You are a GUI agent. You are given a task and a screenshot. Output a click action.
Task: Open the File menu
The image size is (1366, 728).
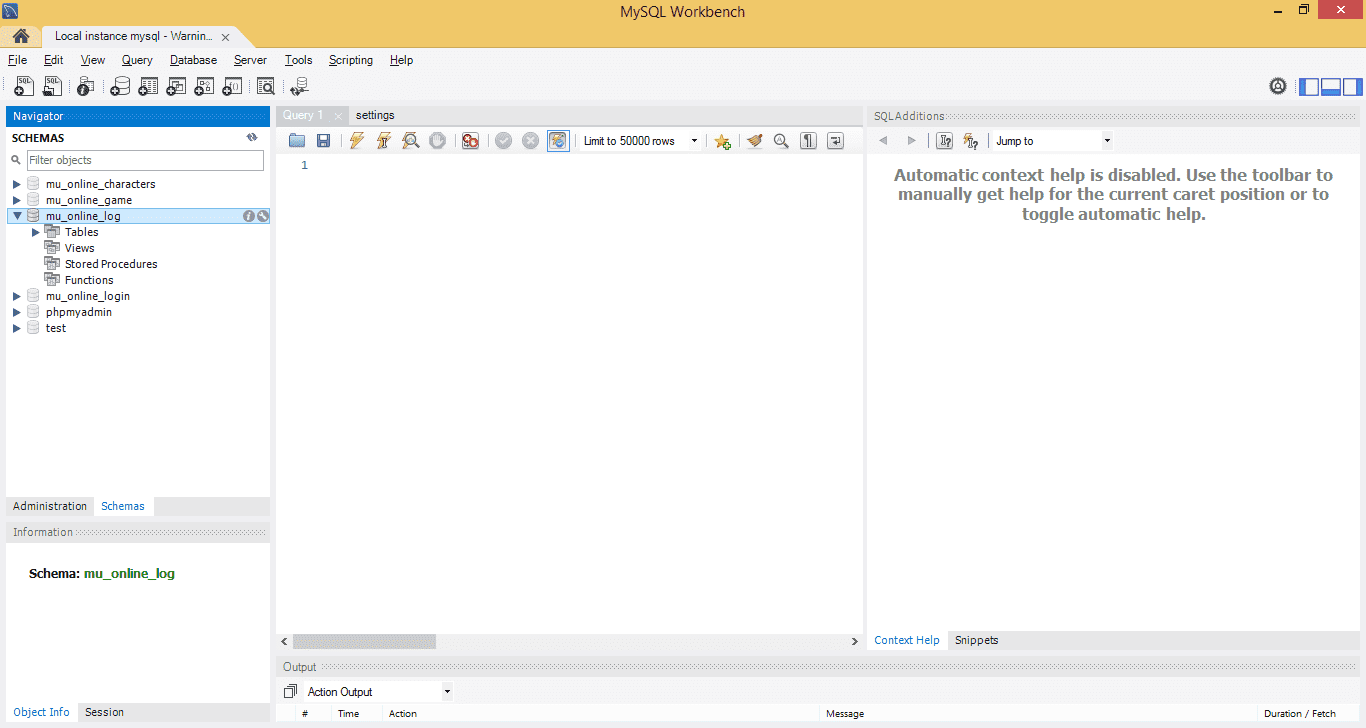[17, 60]
